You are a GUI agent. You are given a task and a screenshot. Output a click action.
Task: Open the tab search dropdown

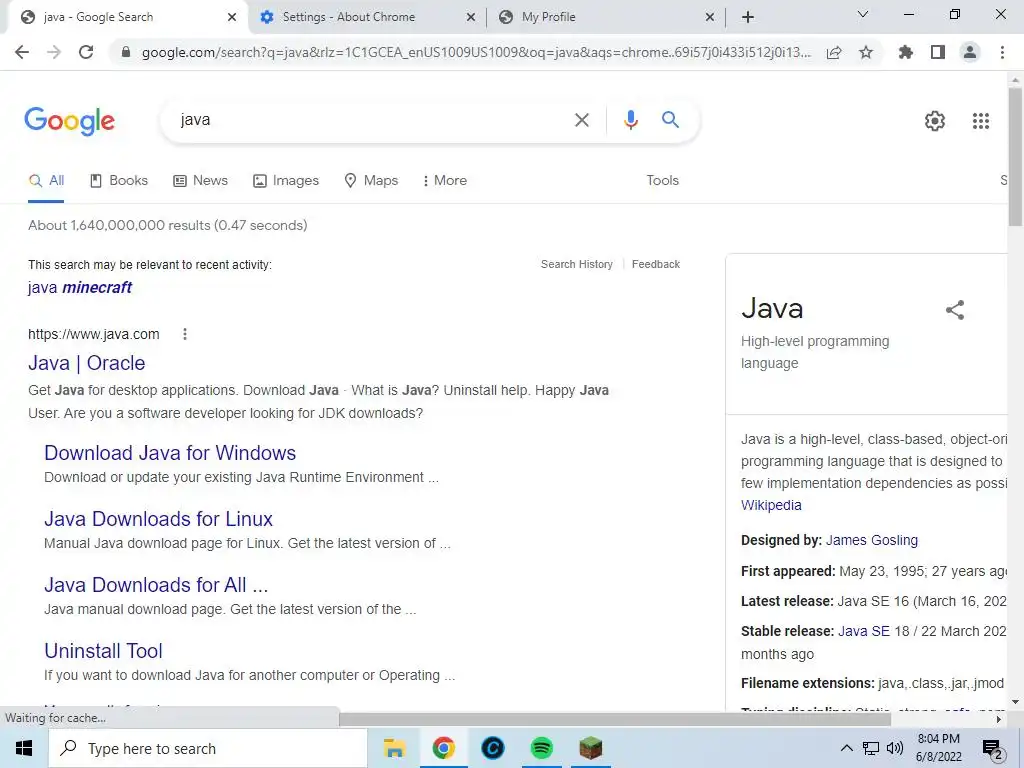click(x=862, y=14)
